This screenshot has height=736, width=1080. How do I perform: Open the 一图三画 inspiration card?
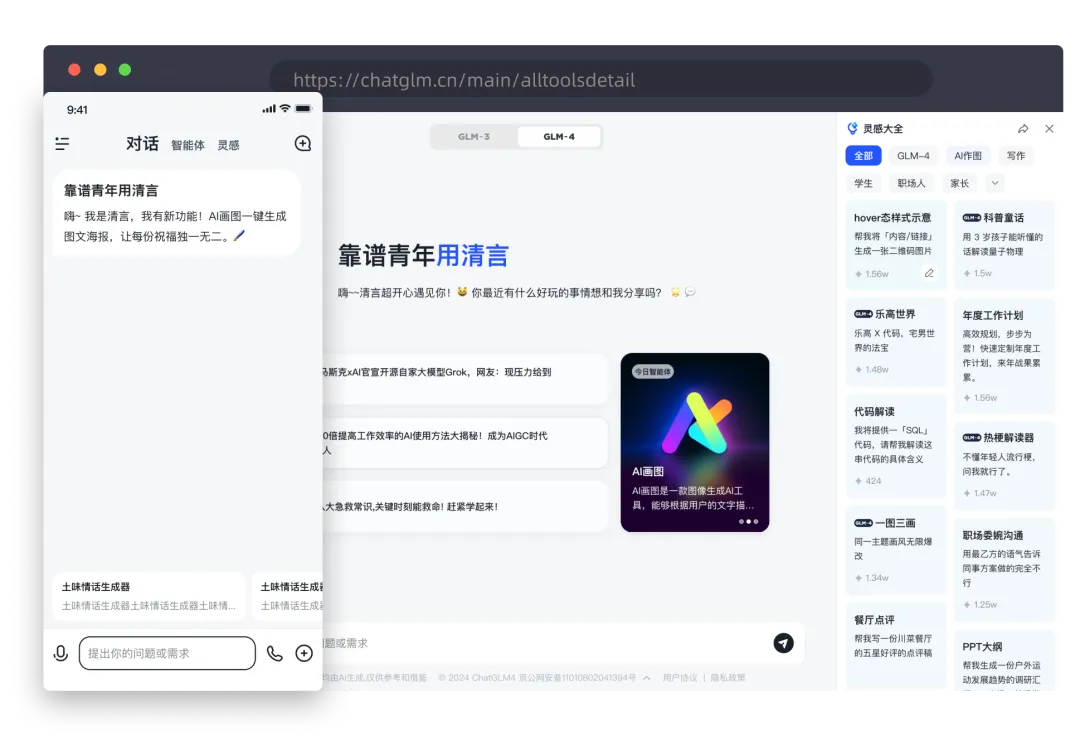coord(895,550)
